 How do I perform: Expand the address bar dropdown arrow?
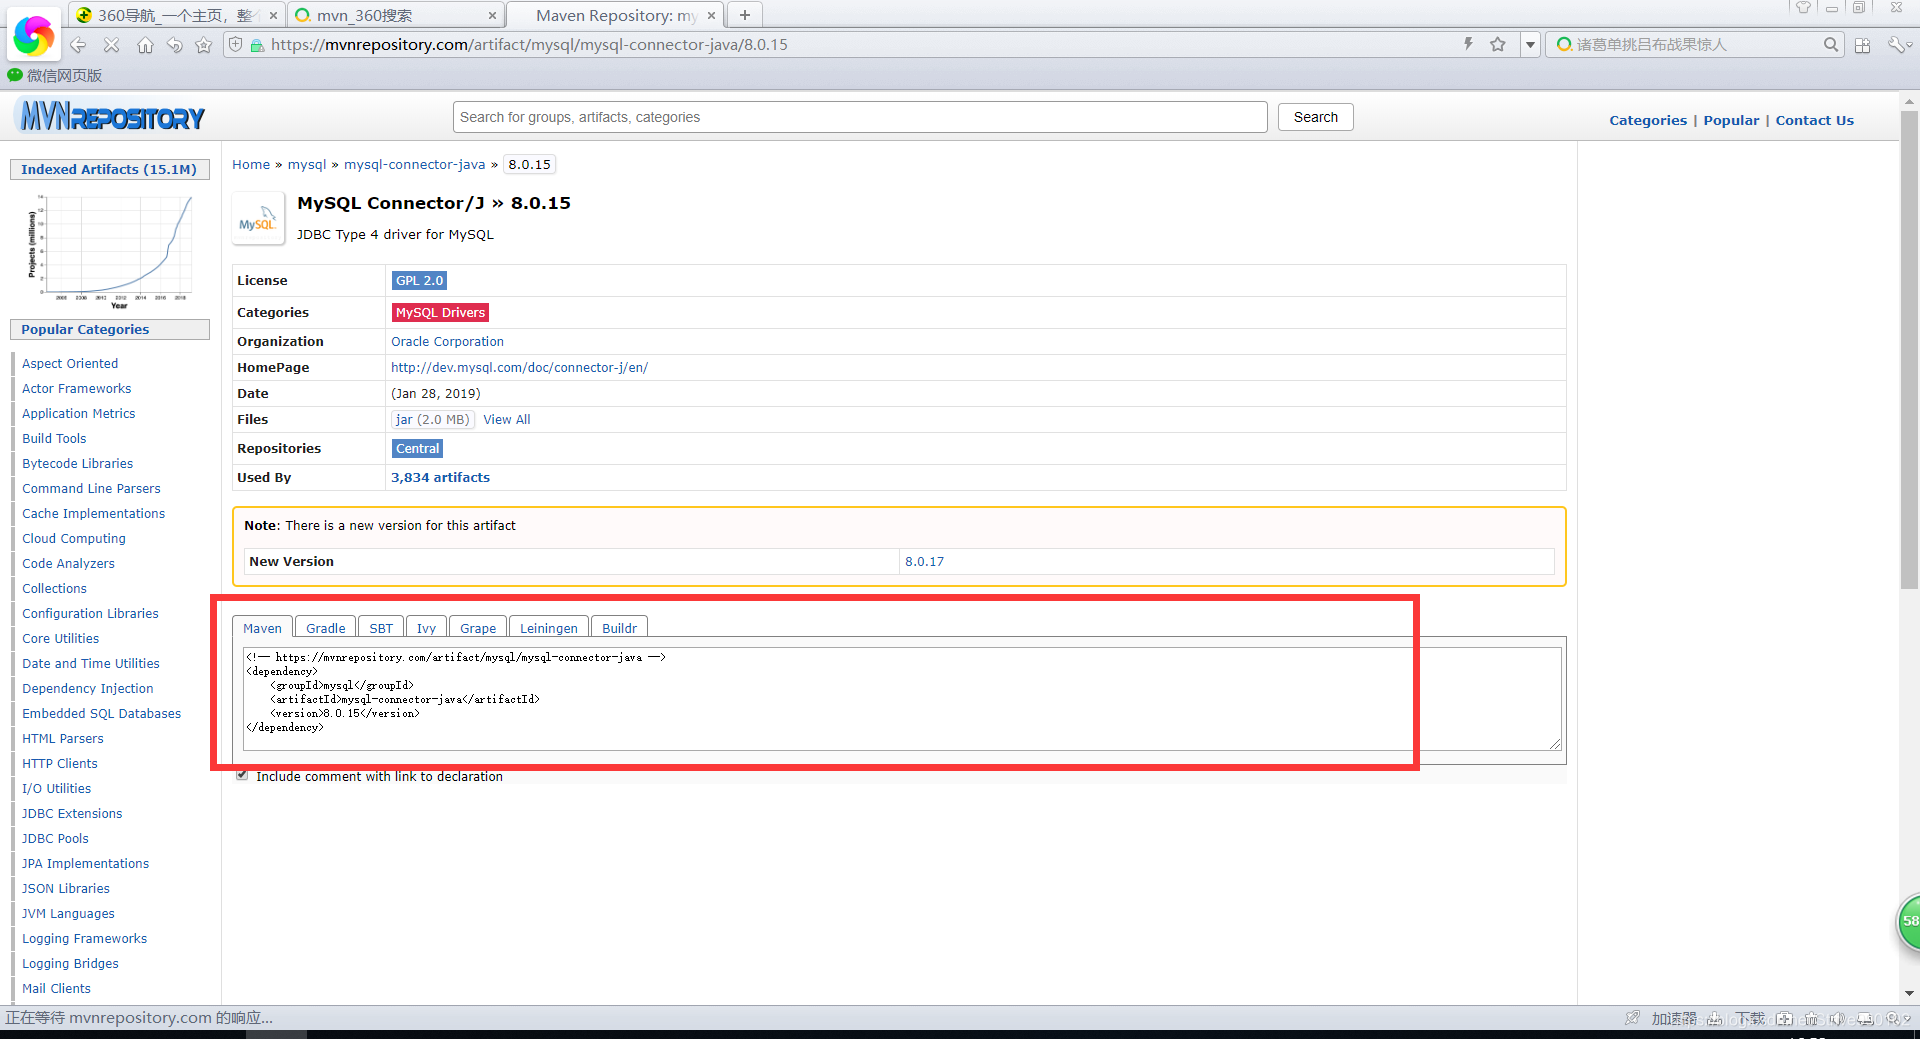coord(1530,44)
